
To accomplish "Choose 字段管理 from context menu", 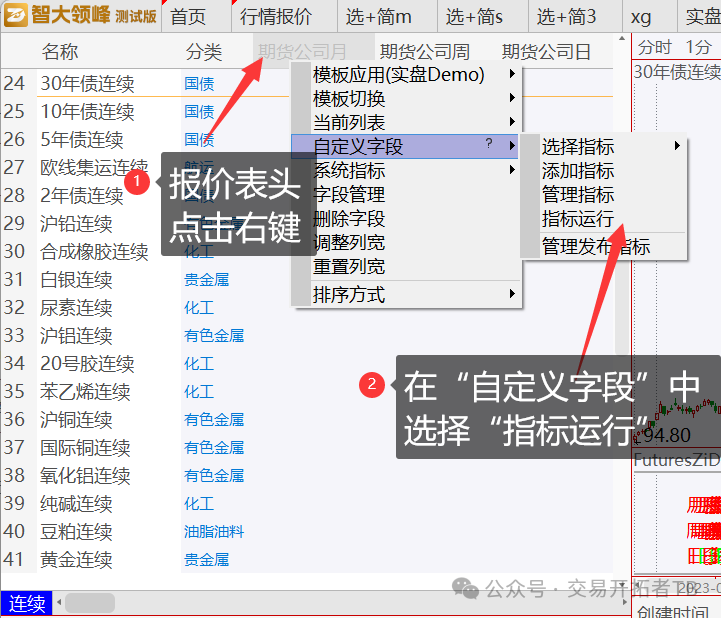I will tap(406, 194).
